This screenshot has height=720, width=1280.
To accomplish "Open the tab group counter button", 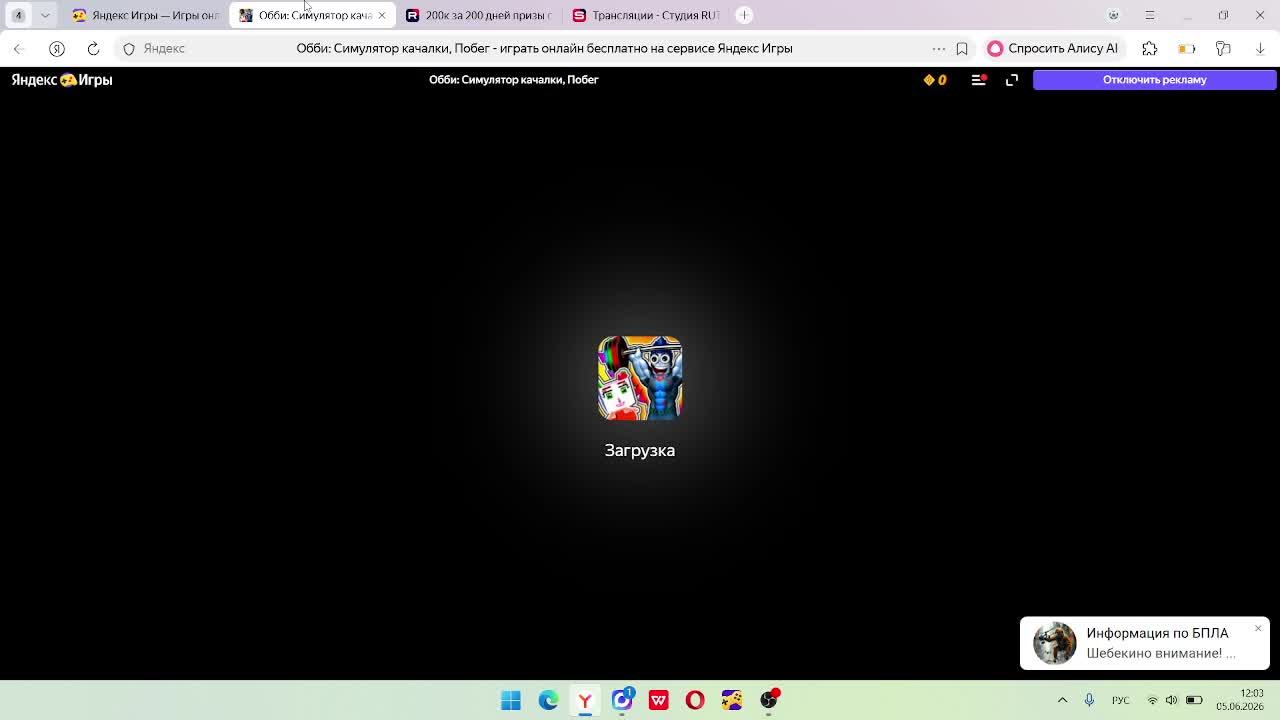I will pyautogui.click(x=18, y=15).
